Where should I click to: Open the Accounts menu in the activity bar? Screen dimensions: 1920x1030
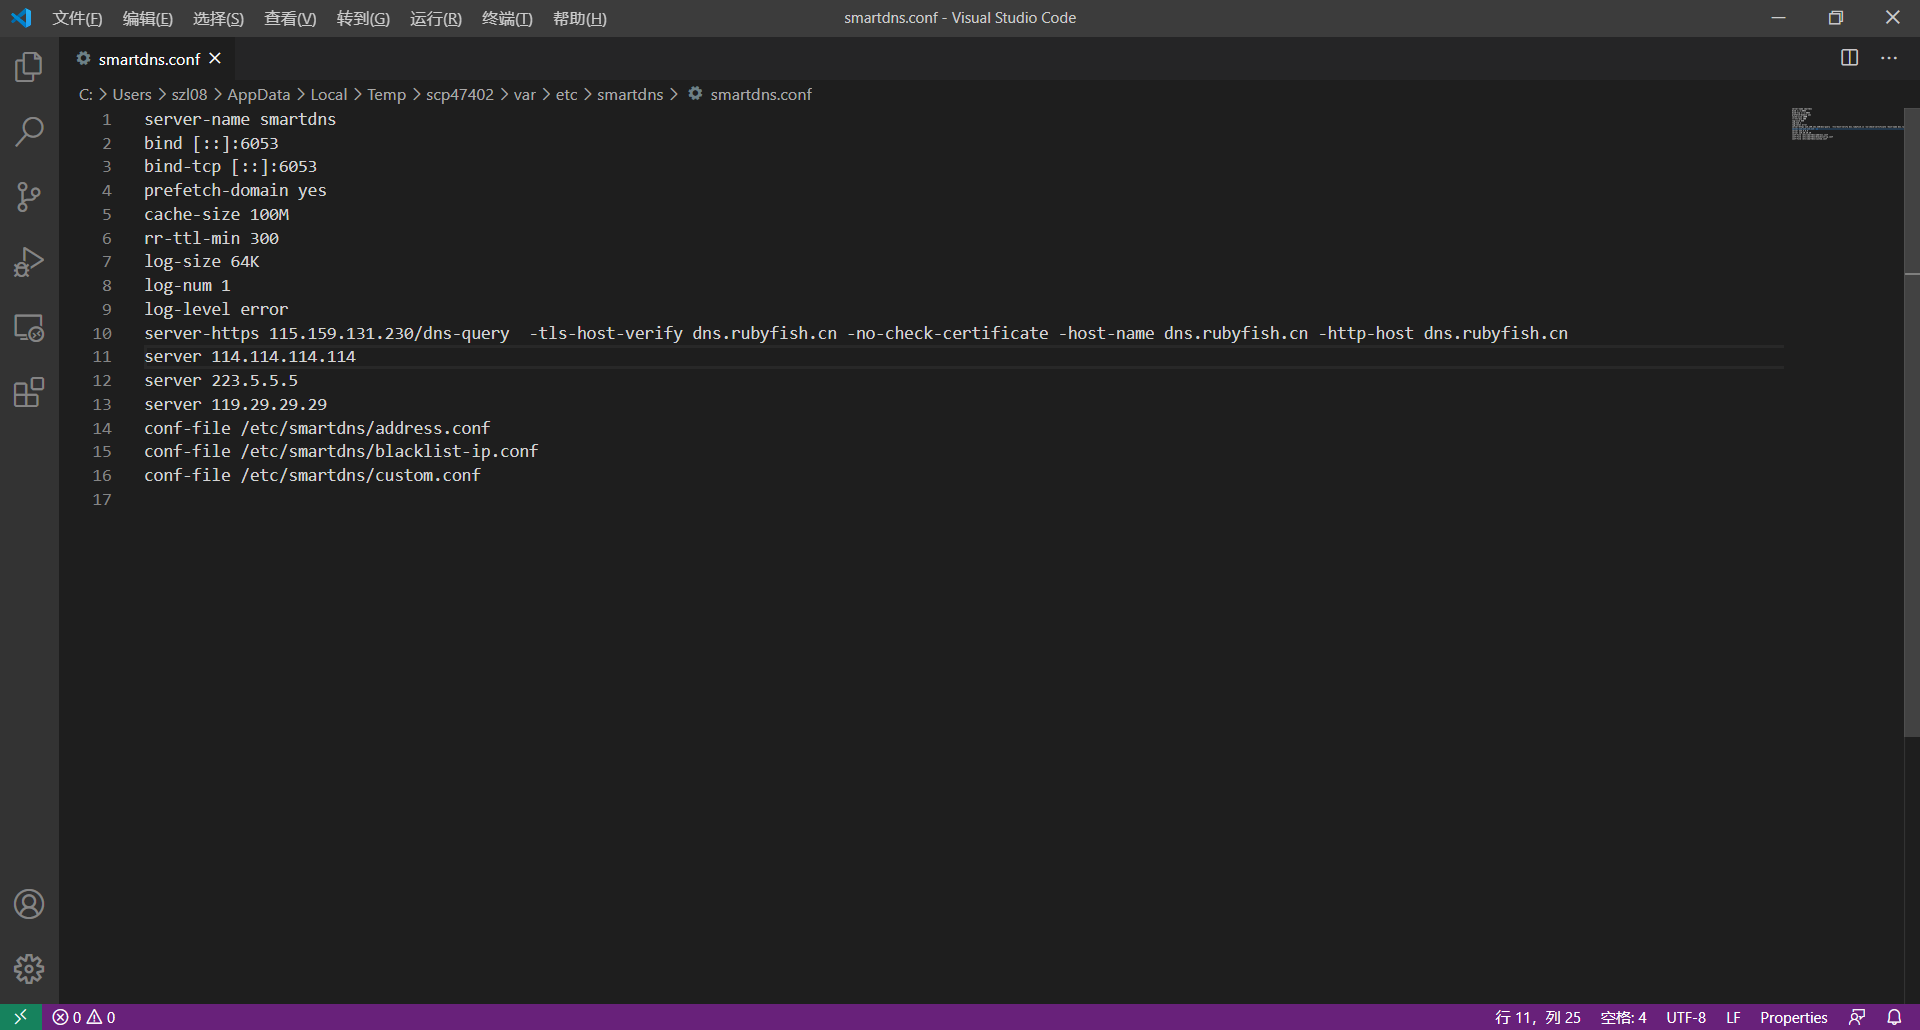(28, 903)
